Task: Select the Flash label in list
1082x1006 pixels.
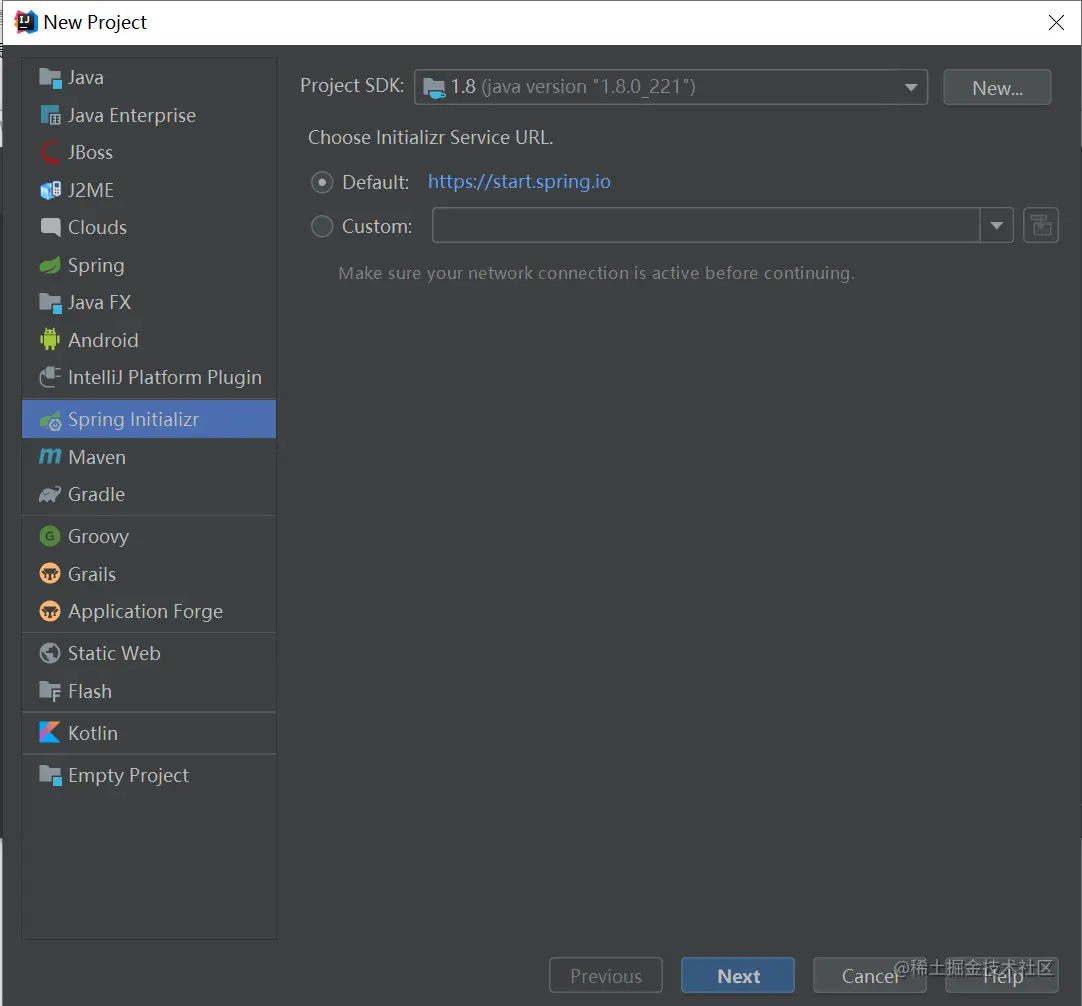Action: point(90,691)
